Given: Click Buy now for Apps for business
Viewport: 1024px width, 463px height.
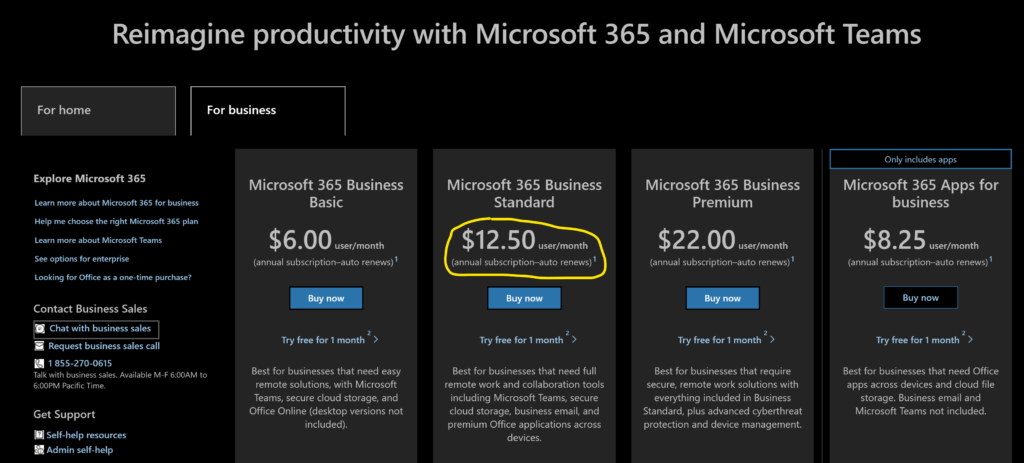Looking at the screenshot, I should (x=921, y=298).
